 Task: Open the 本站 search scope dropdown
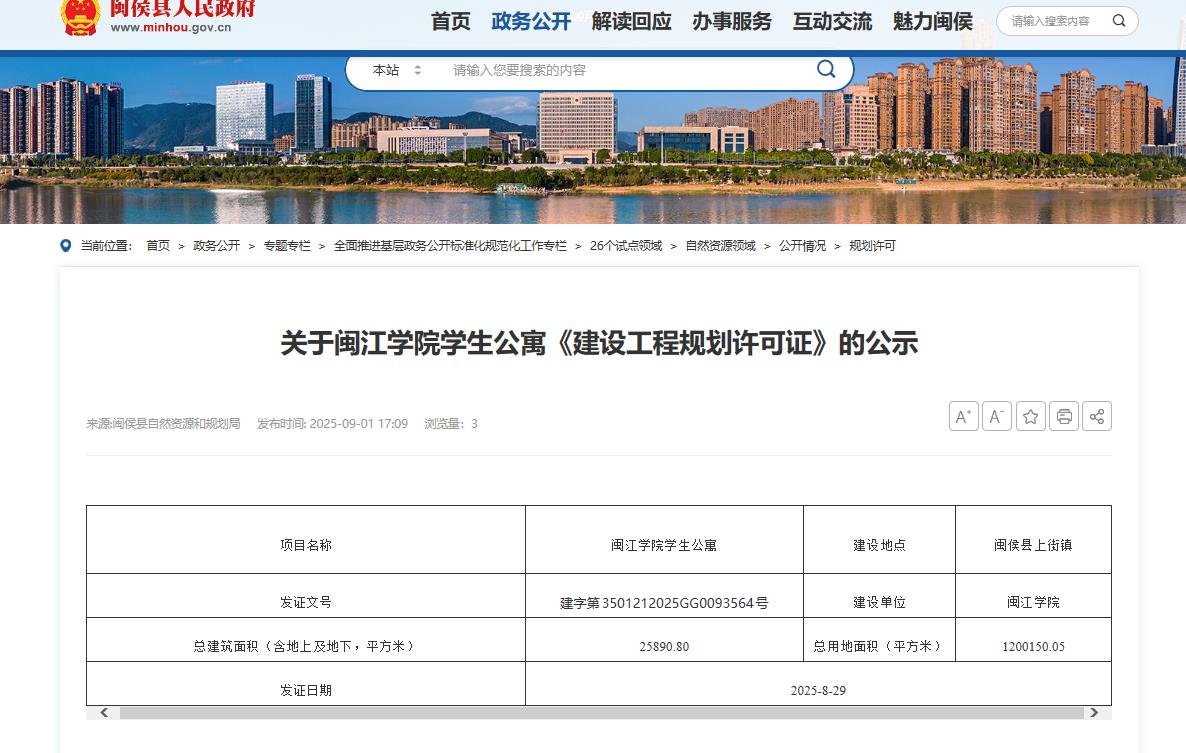coord(396,70)
